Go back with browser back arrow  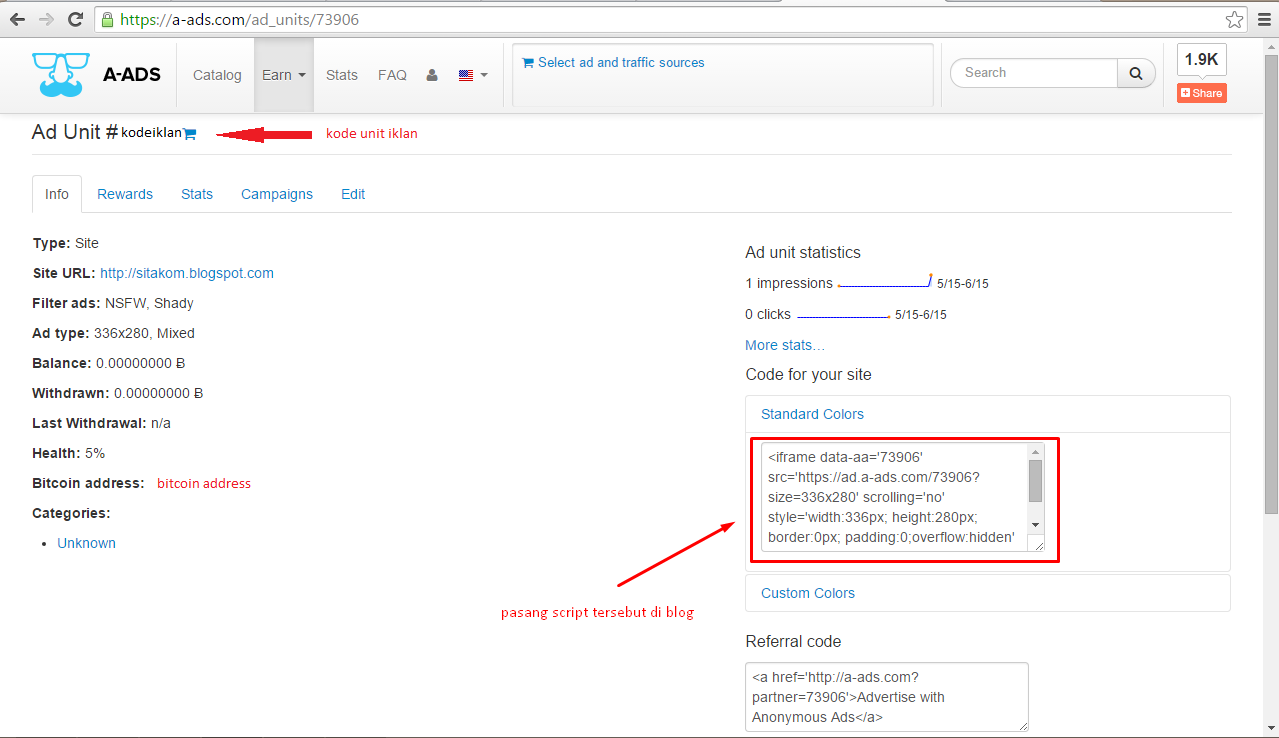tap(17, 19)
